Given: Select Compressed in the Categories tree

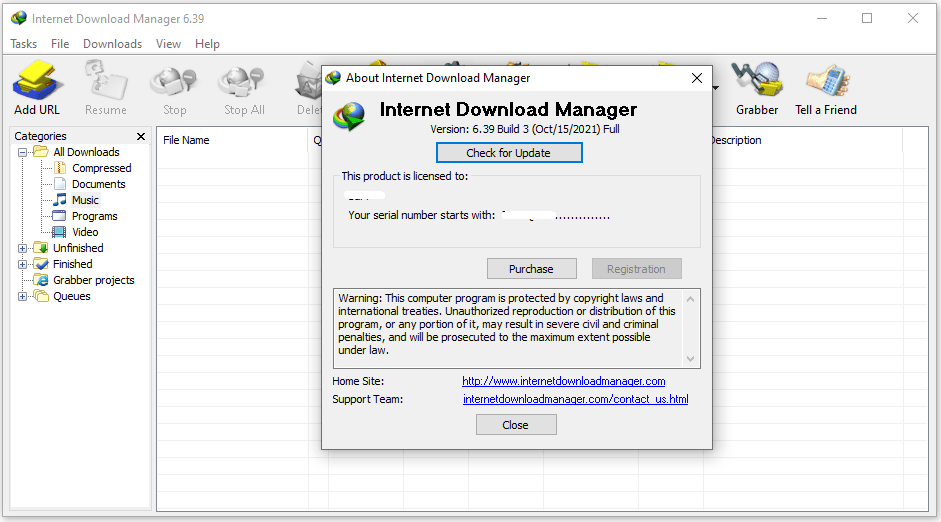Looking at the screenshot, I should [102, 168].
